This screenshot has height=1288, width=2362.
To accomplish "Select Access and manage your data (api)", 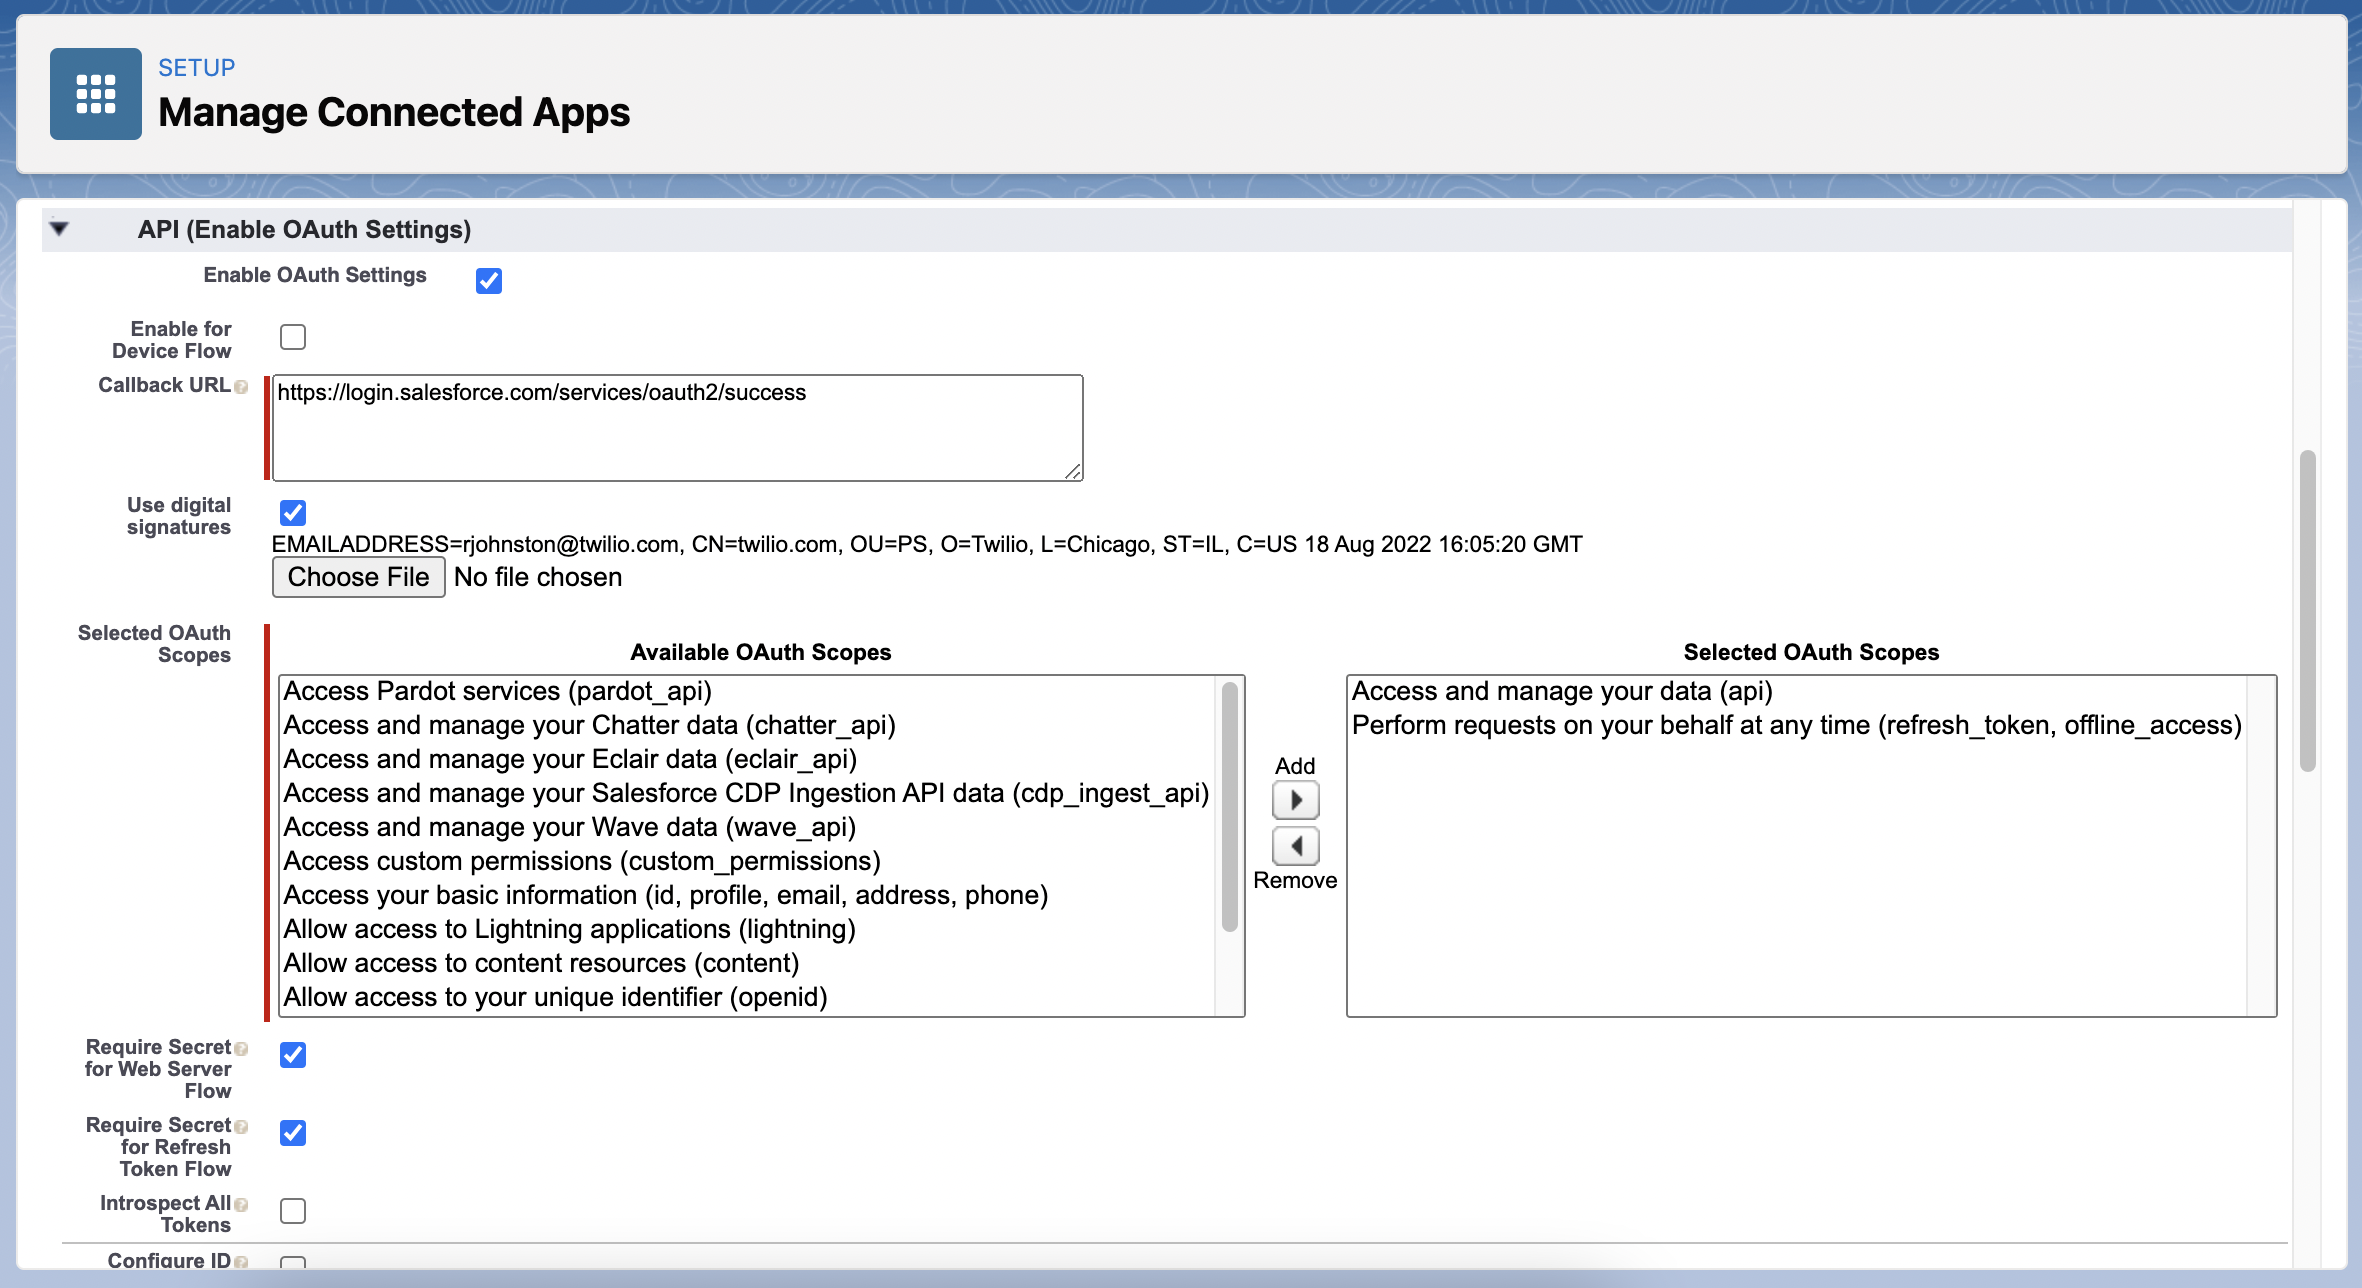I will (1562, 691).
